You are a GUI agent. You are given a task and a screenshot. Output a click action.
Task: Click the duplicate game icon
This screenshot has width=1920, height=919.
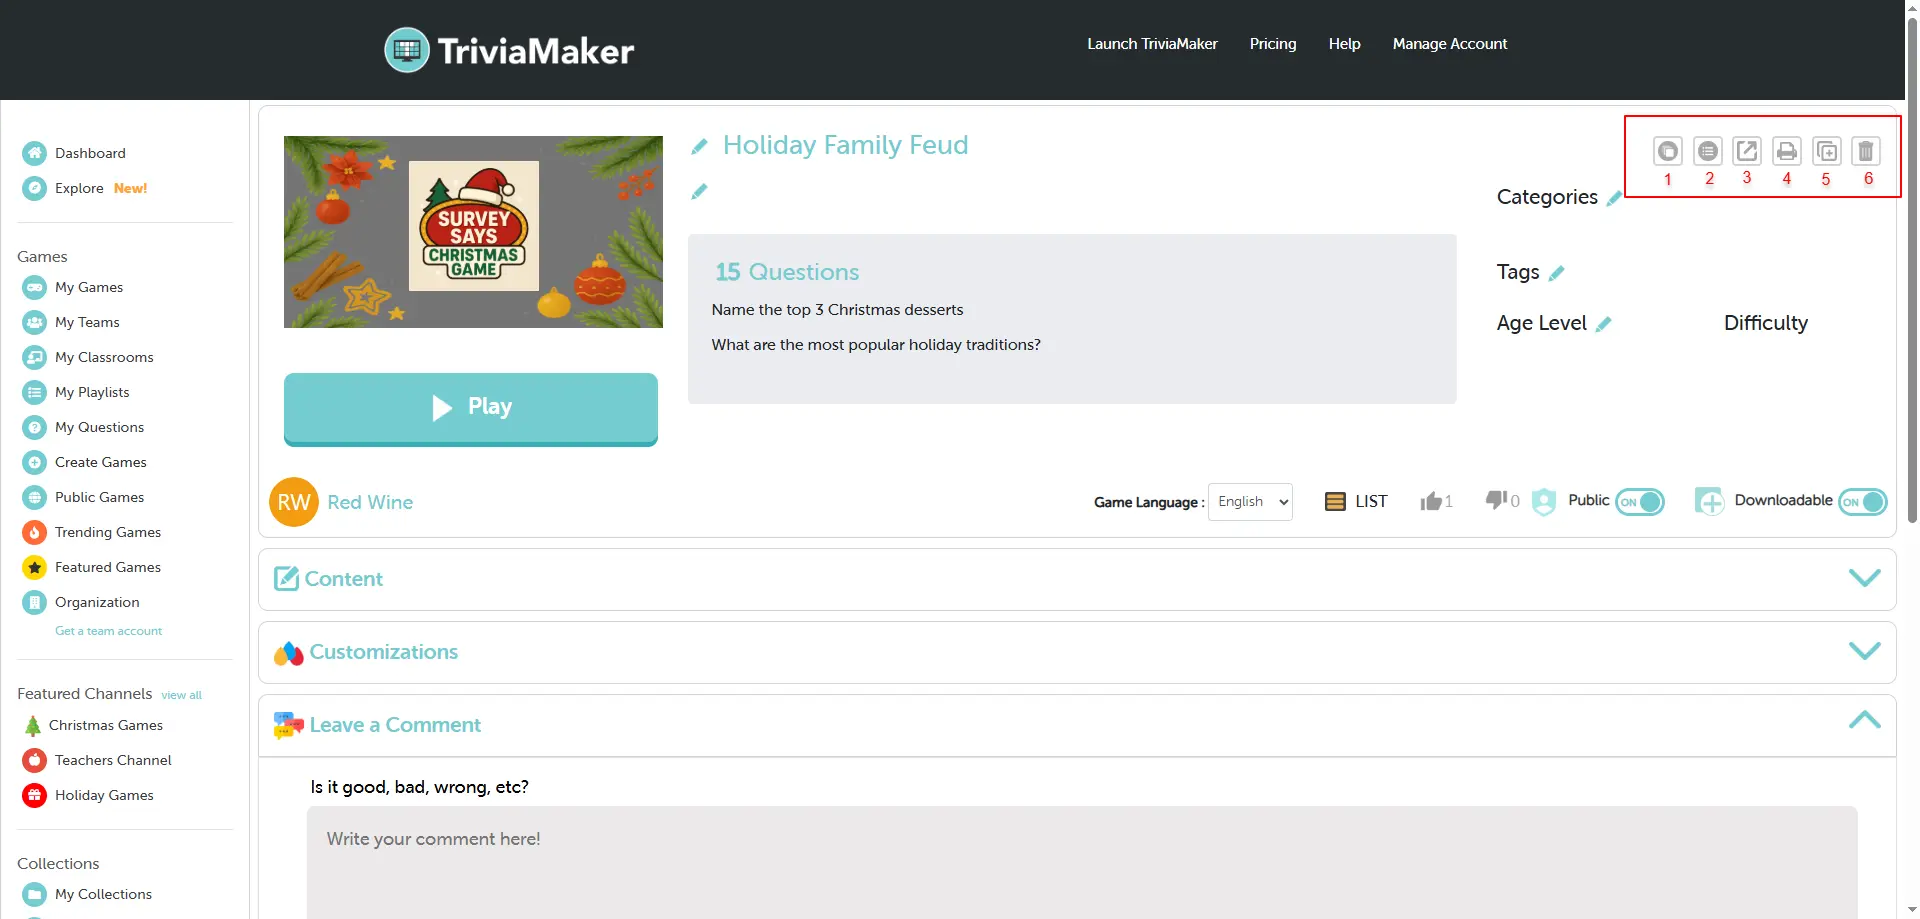pos(1826,151)
